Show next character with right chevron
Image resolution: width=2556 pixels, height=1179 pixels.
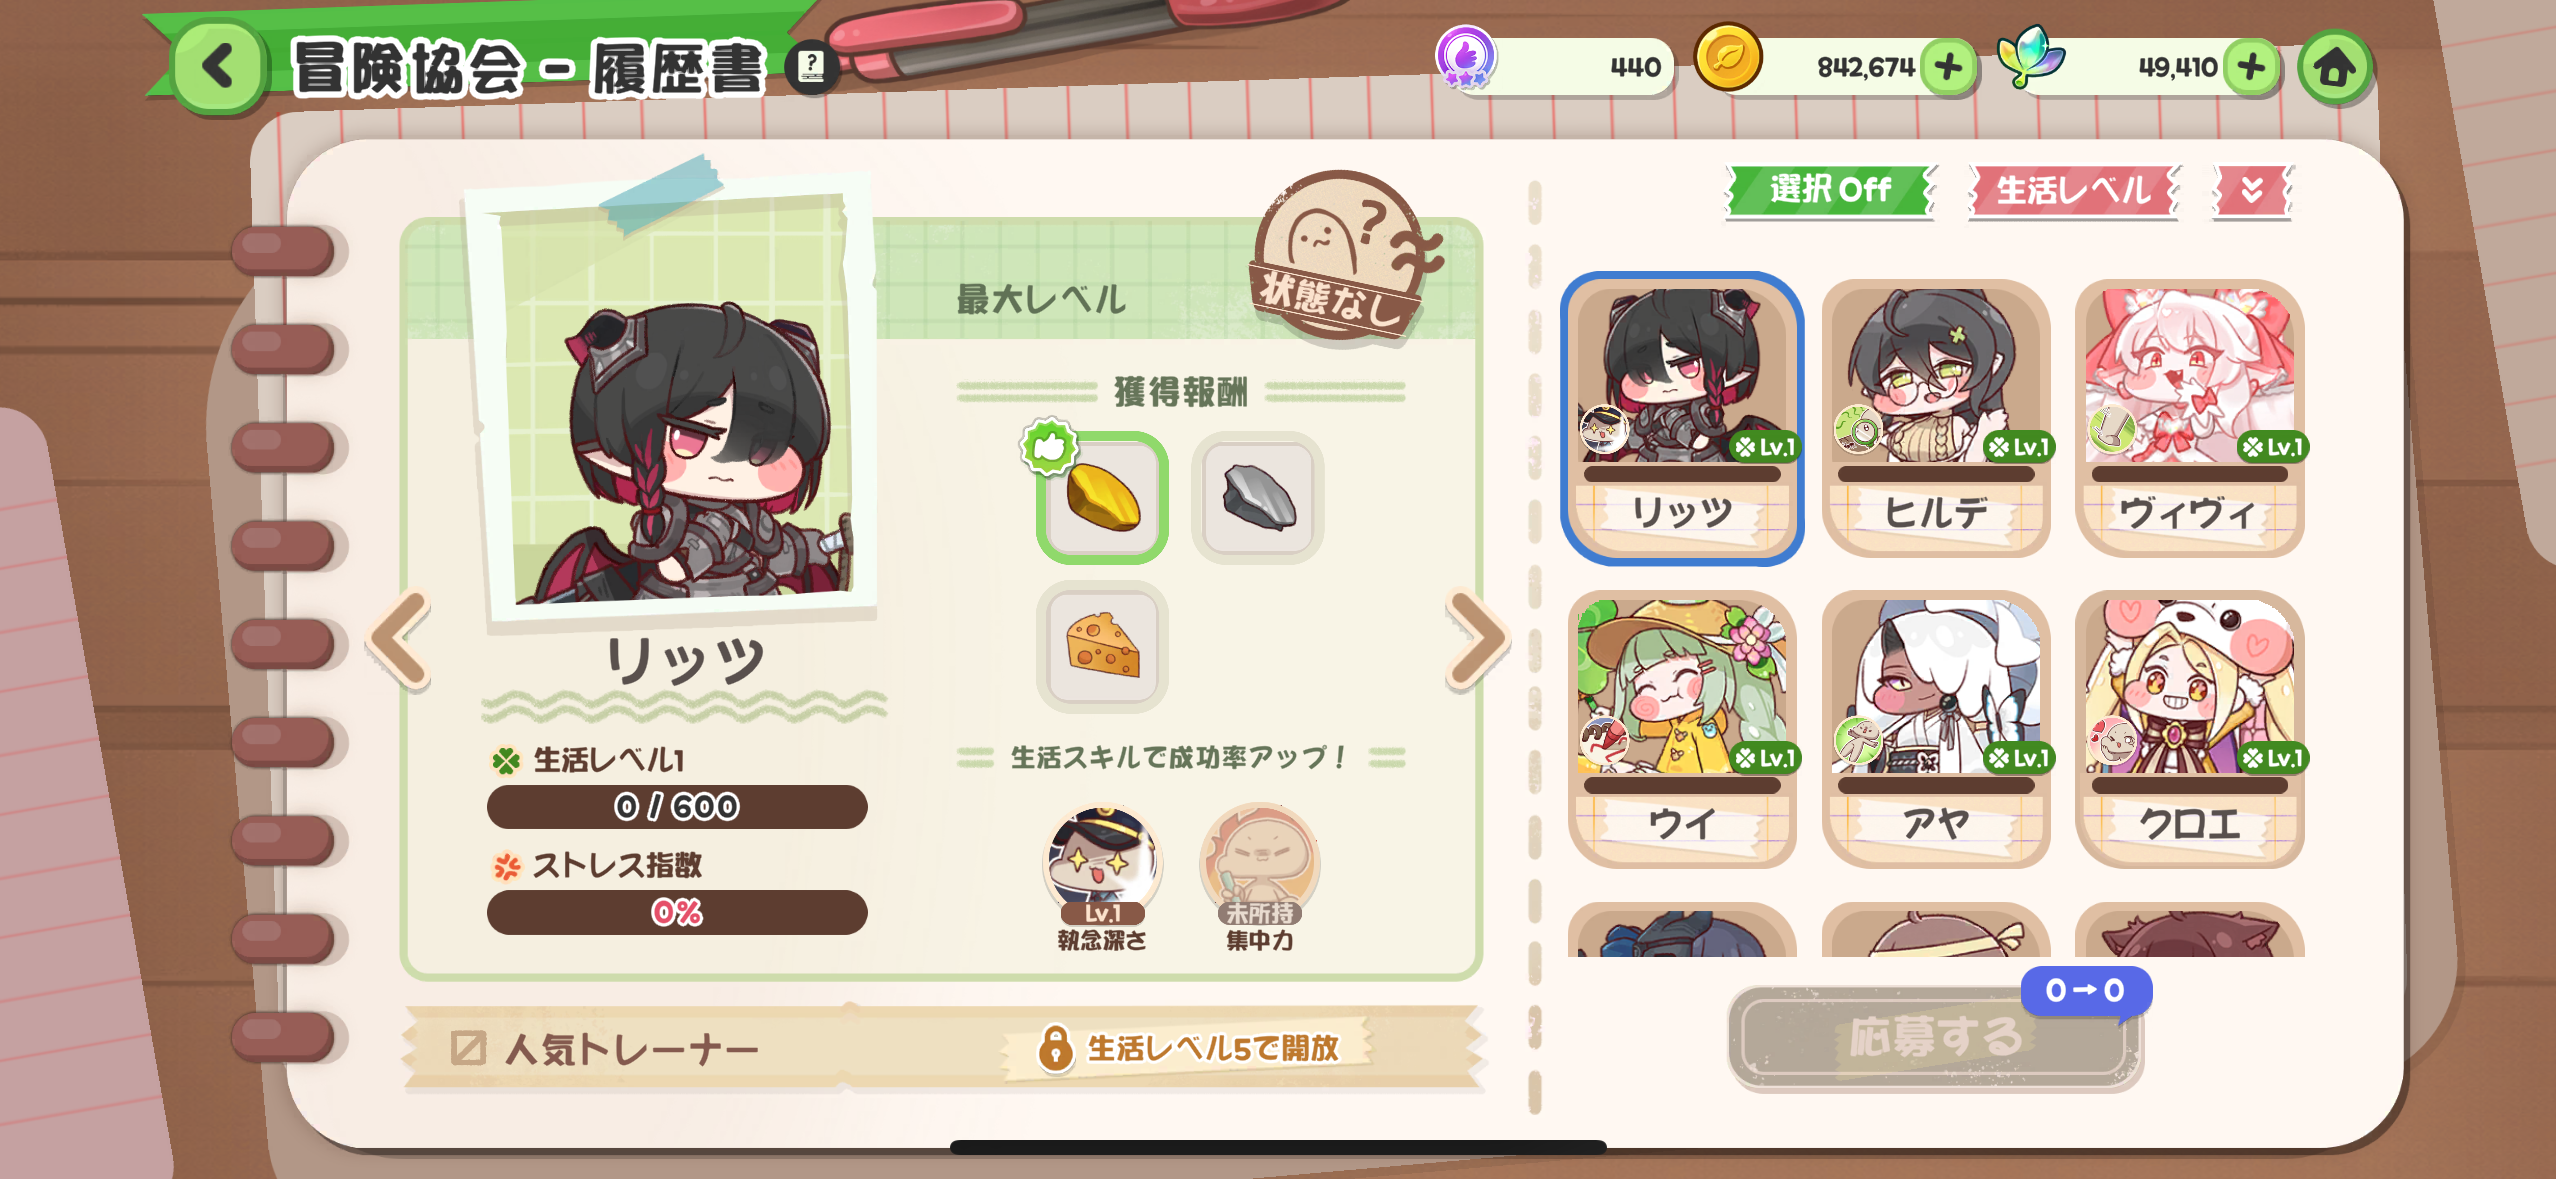pyautogui.click(x=1477, y=640)
